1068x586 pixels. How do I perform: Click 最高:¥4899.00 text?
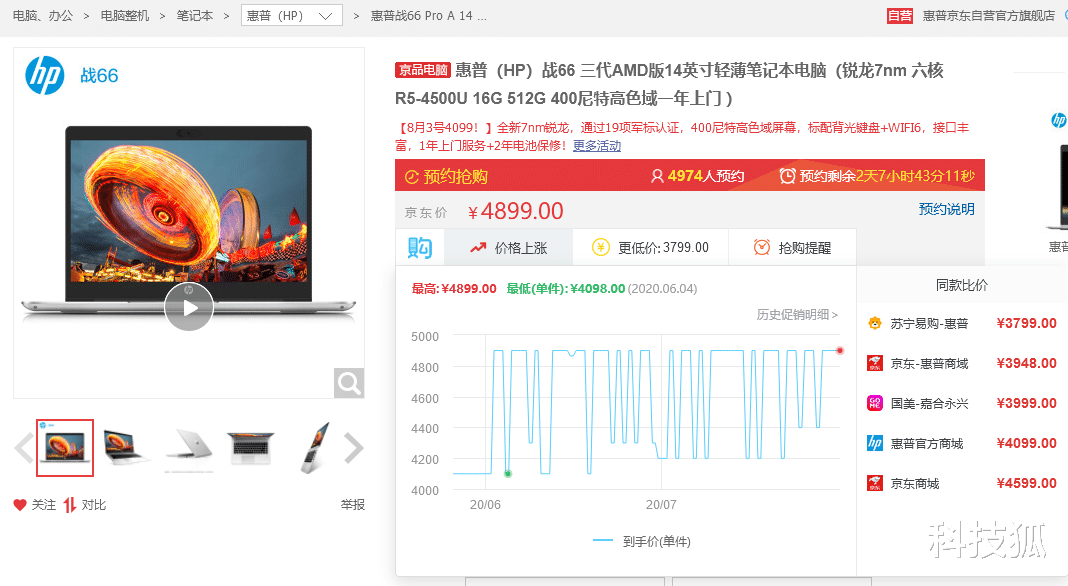[454, 289]
